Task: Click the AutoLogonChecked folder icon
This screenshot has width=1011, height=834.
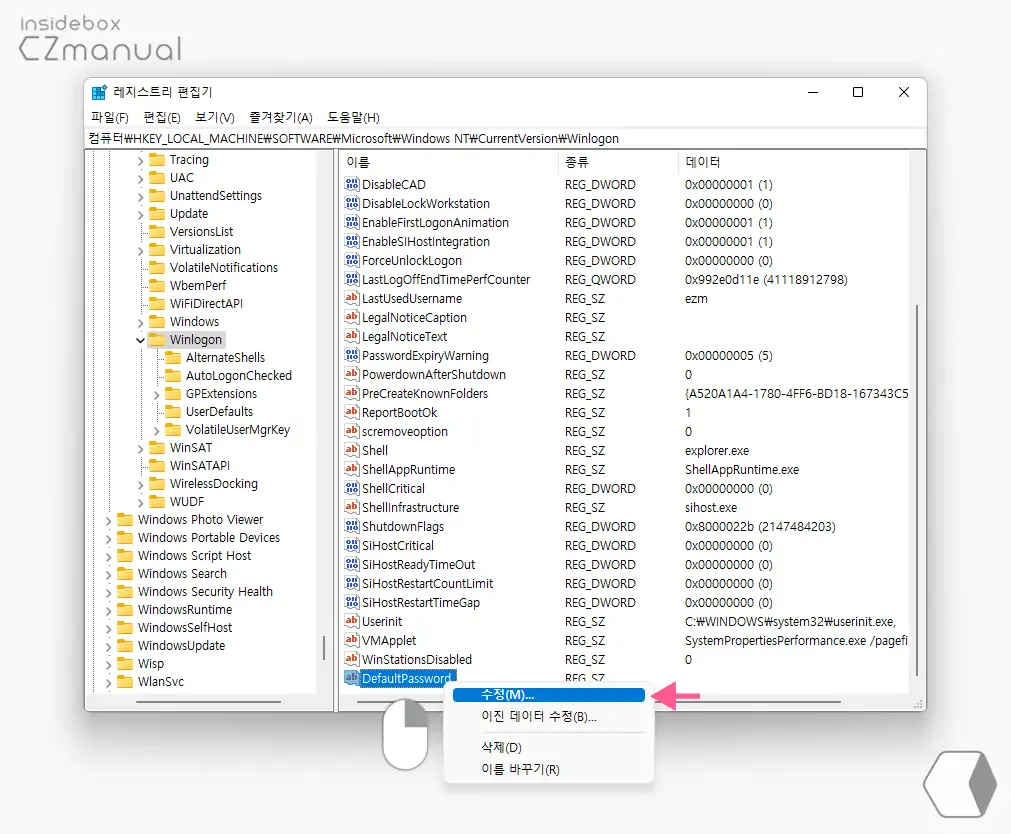Action: pyautogui.click(x=173, y=376)
